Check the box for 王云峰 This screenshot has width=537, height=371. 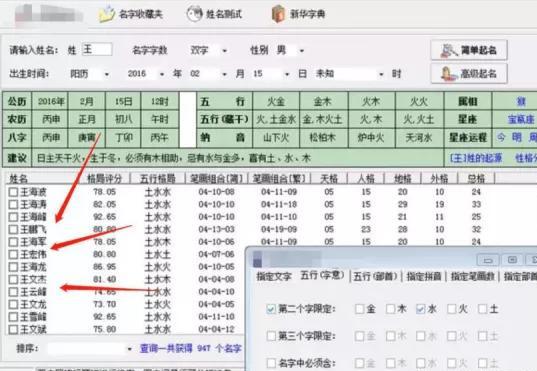pyautogui.click(x=13, y=292)
